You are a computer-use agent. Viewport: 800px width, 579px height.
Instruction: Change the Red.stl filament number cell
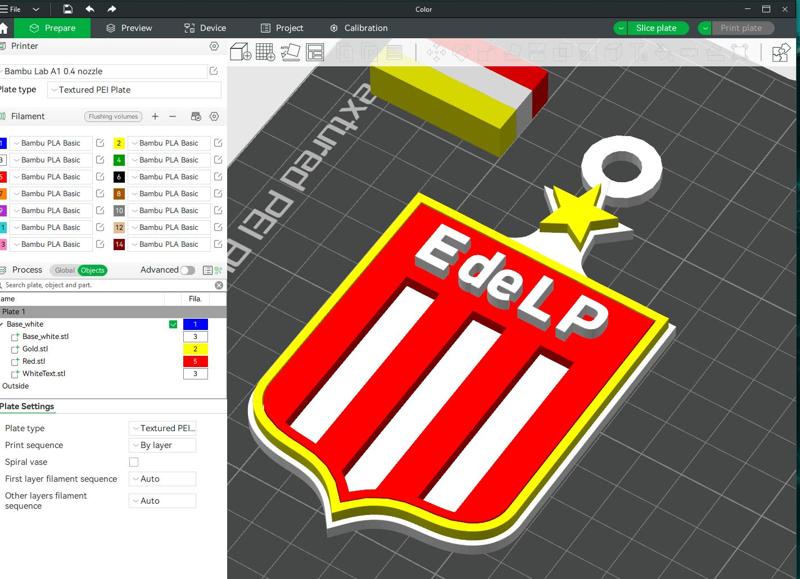195,361
